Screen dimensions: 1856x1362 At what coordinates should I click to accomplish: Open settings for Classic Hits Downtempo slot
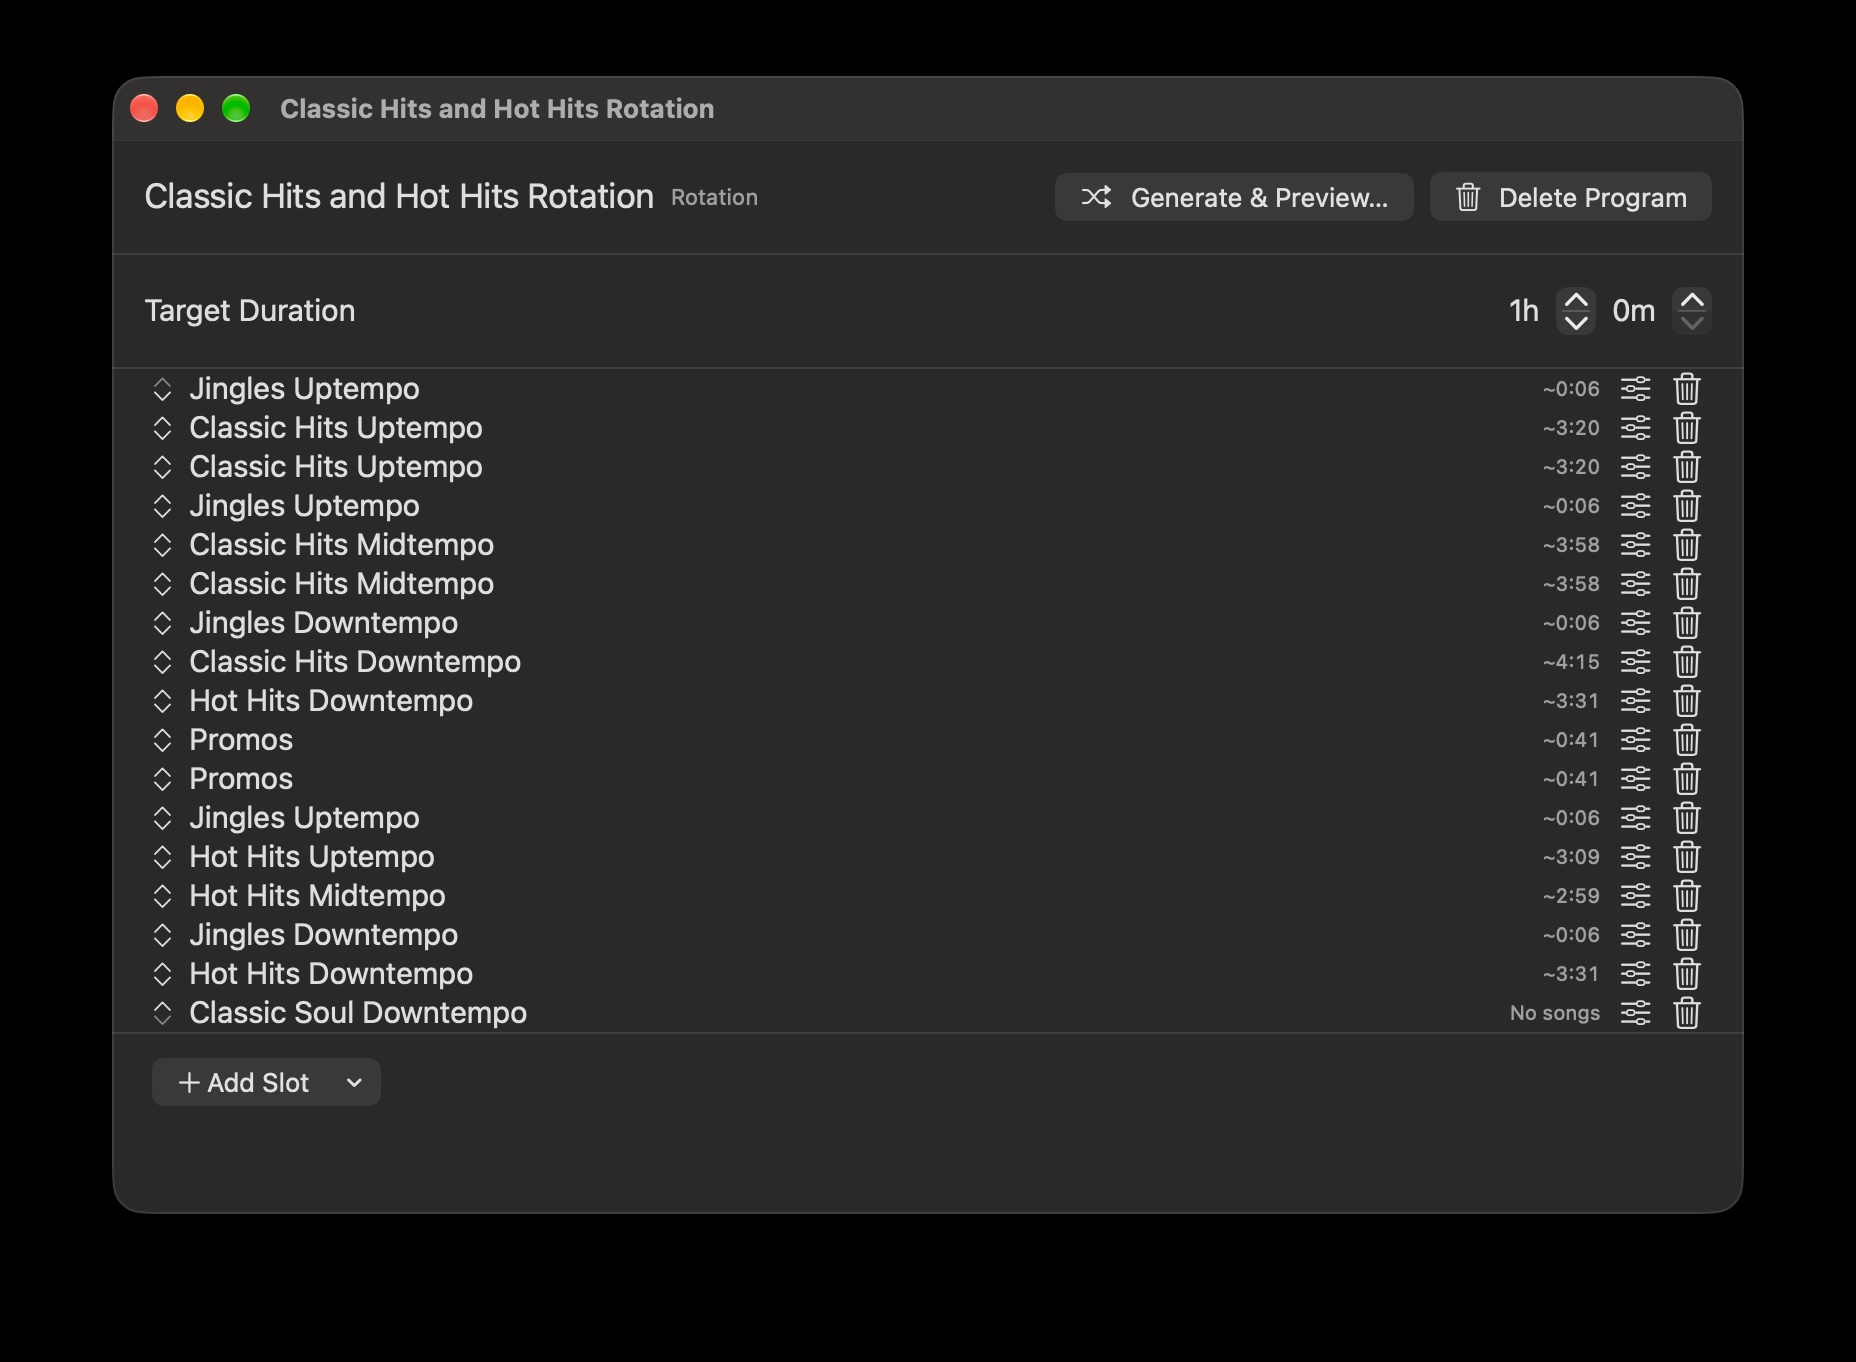(1635, 662)
